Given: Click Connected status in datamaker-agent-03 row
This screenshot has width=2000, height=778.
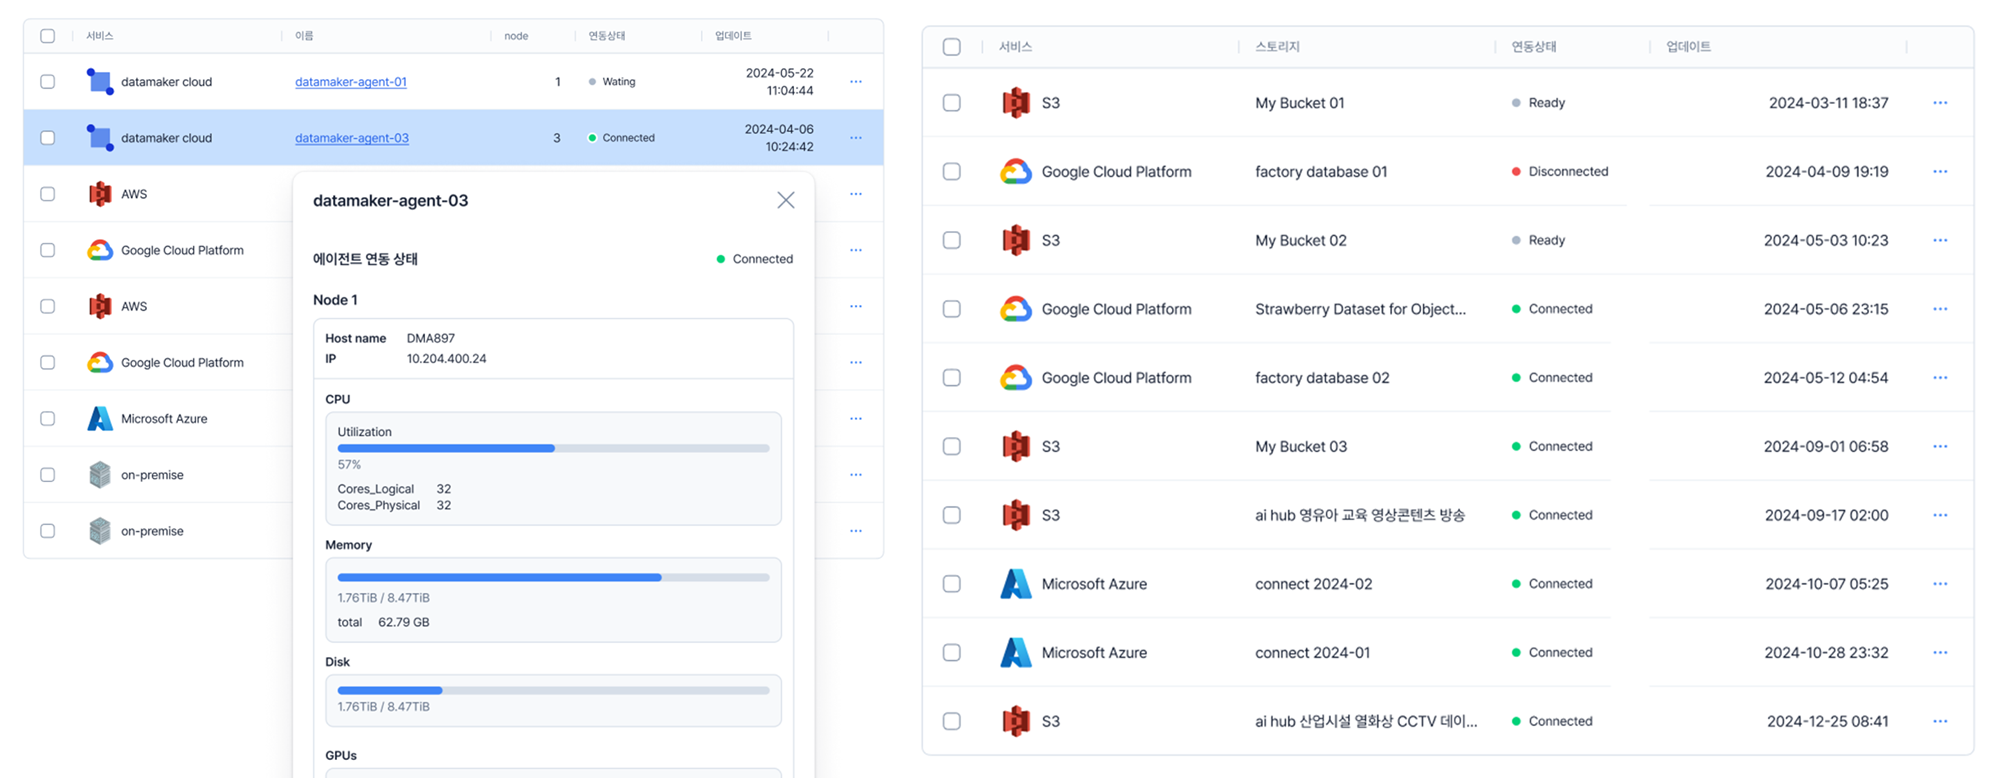Looking at the screenshot, I should (x=621, y=138).
